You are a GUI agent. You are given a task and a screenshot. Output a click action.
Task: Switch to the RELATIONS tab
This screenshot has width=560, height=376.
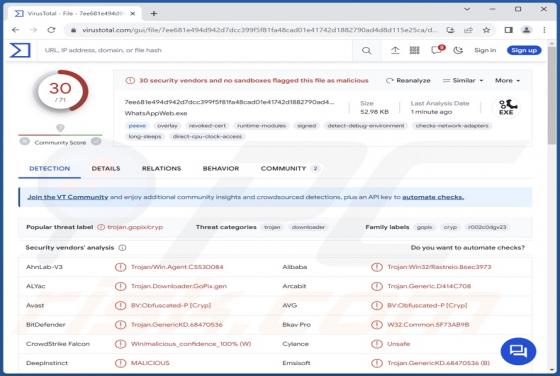[x=161, y=169]
